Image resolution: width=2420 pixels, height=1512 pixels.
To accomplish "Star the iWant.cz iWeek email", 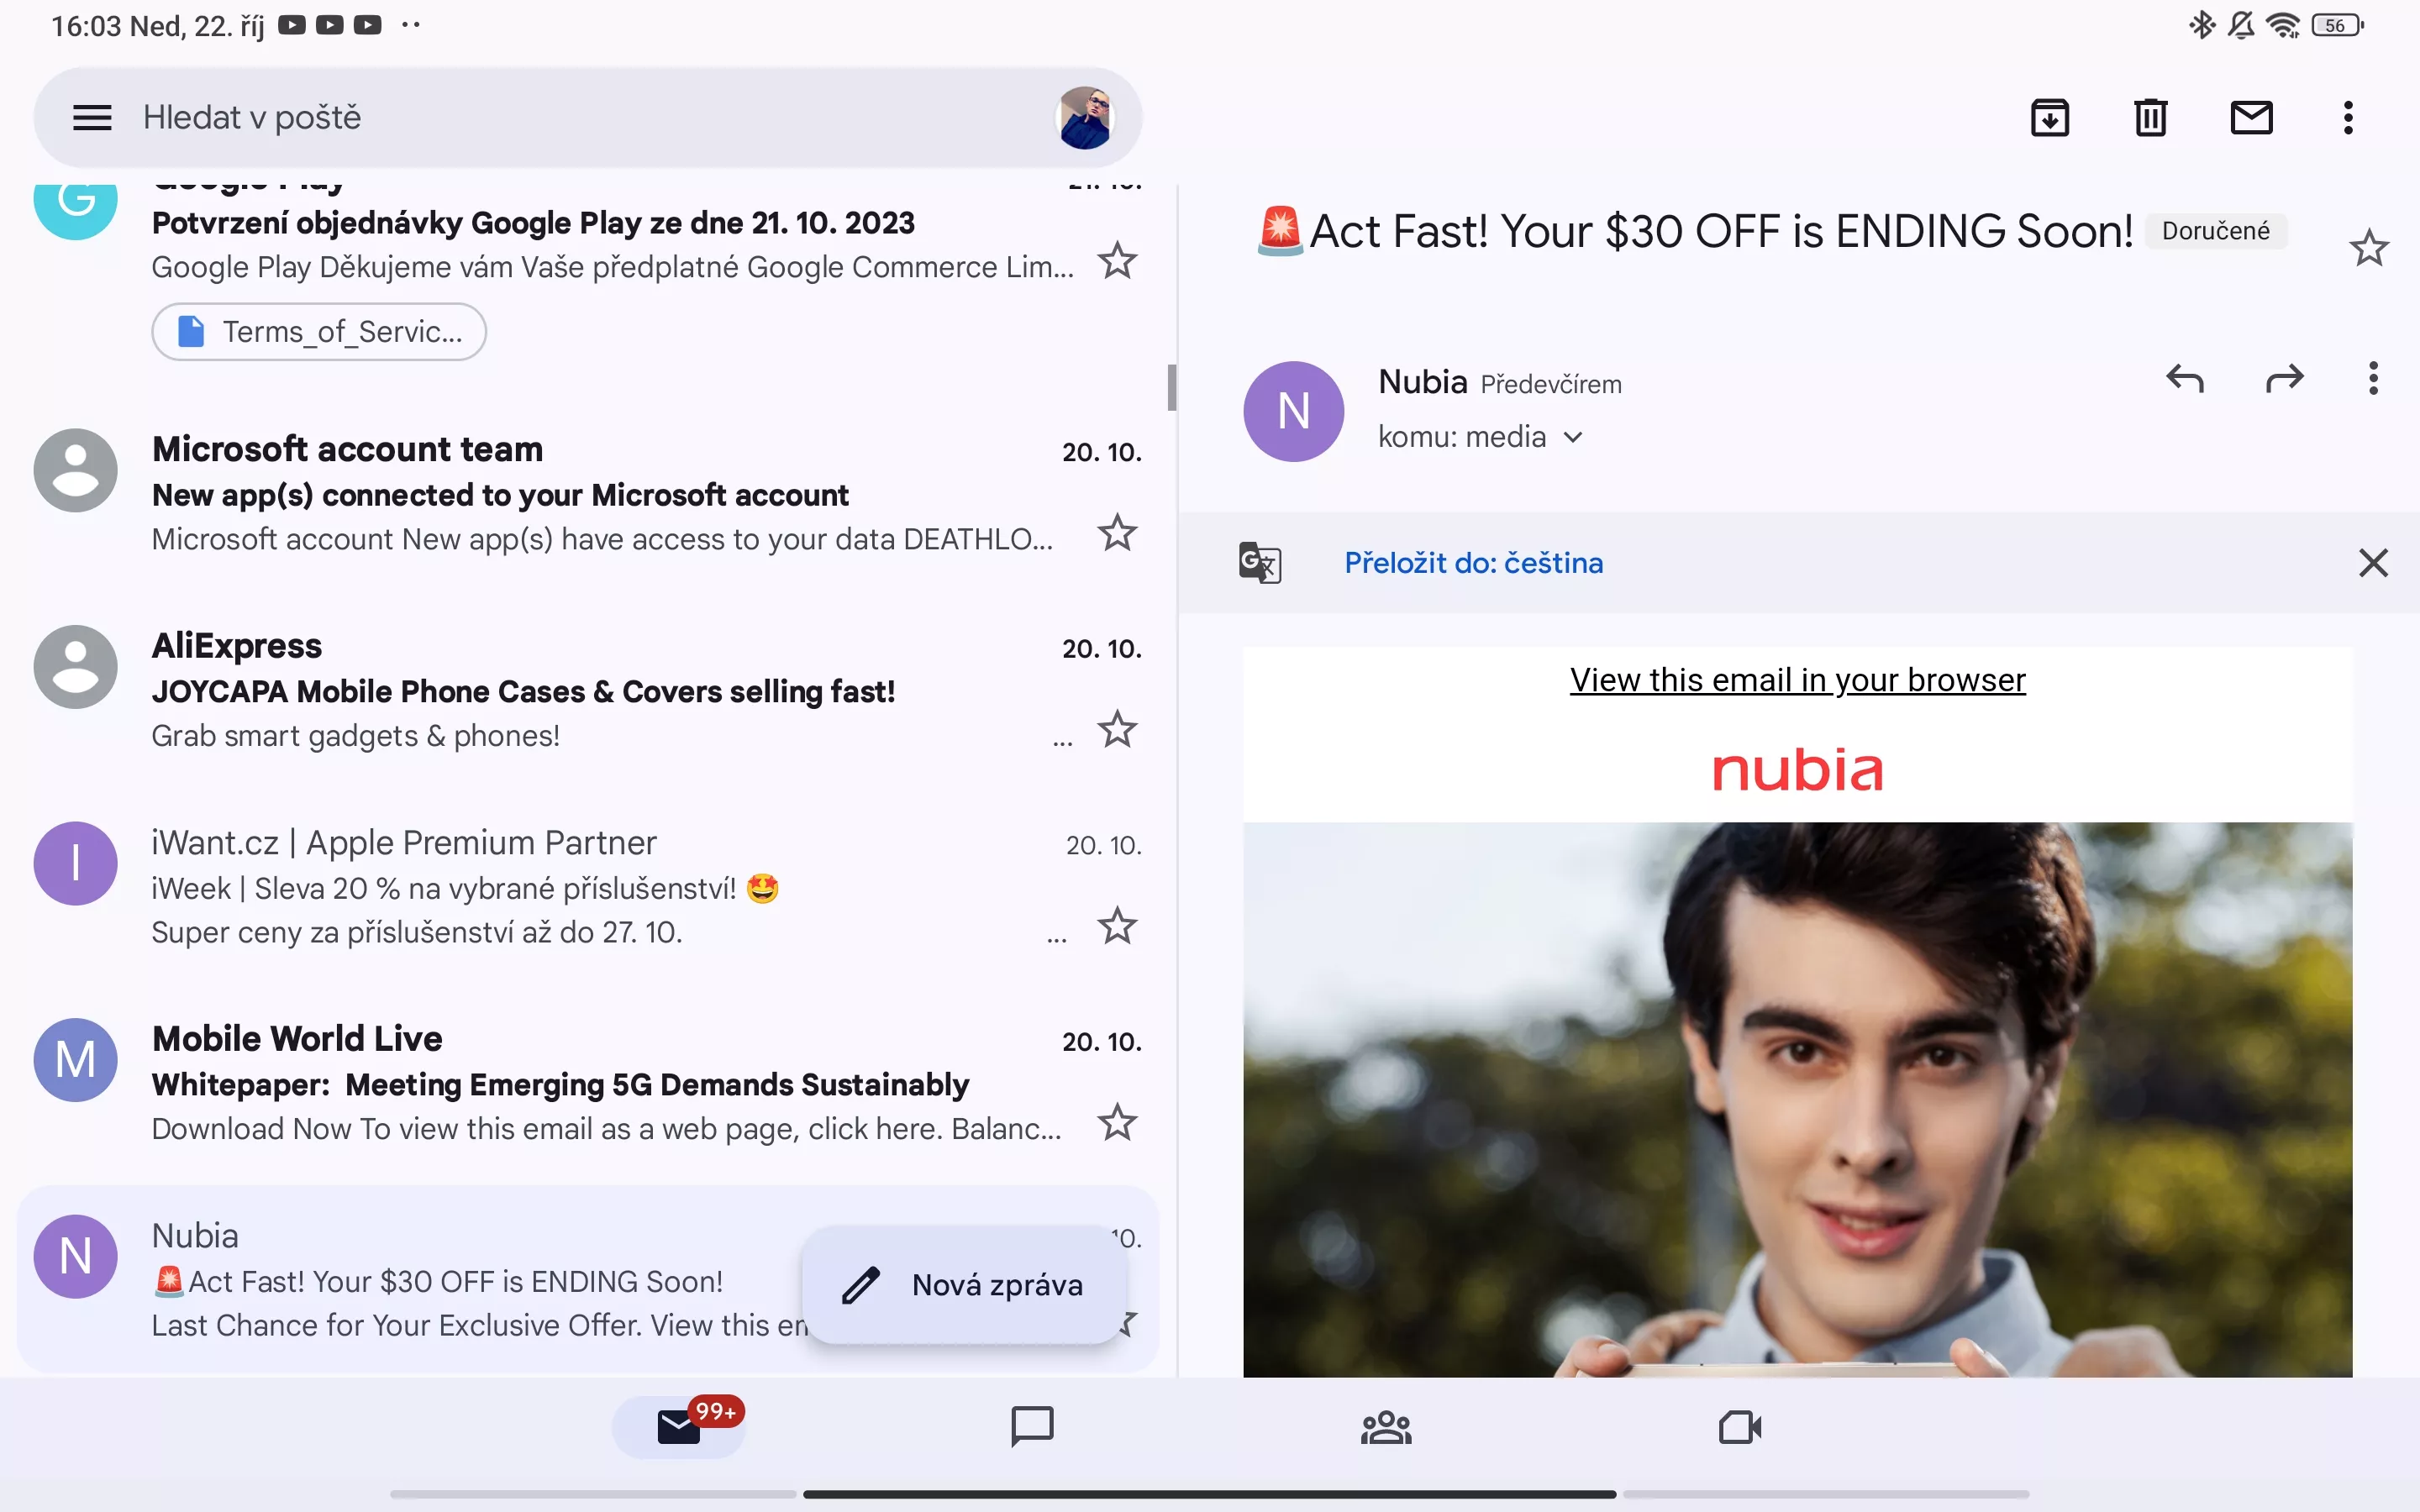I will pos(1117,926).
